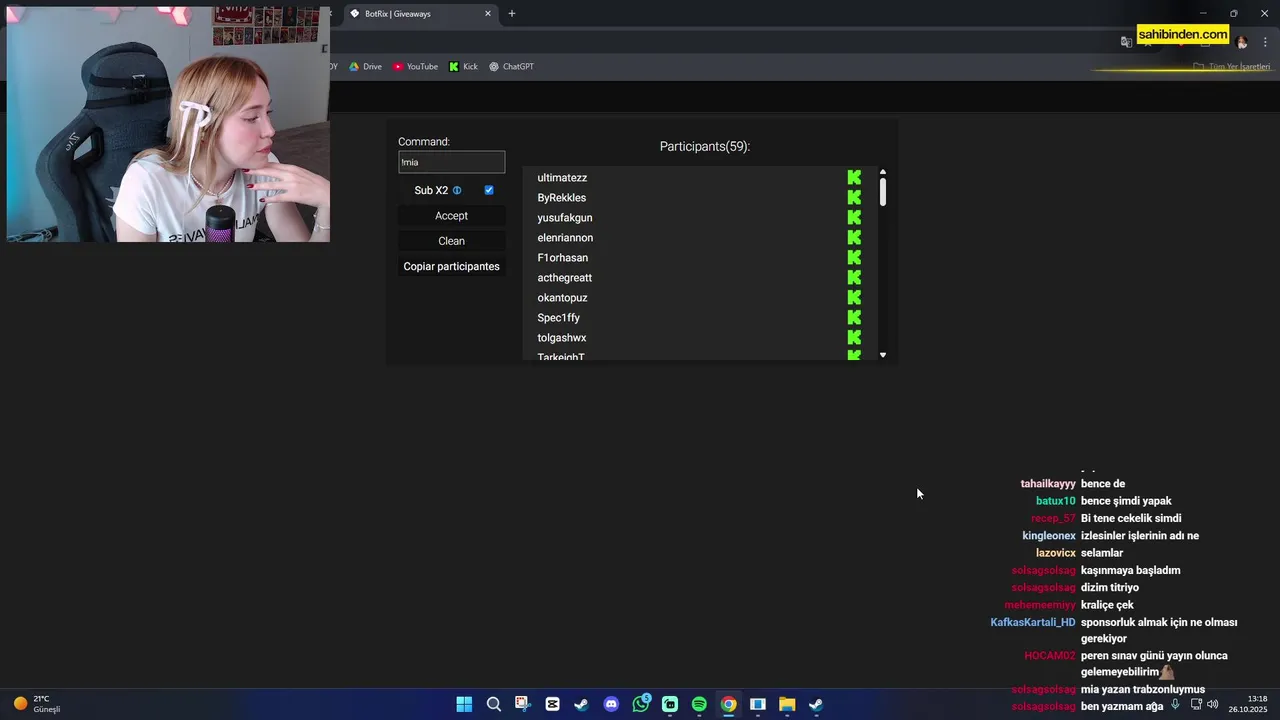Screen dimensions: 1280x720
Task: Click the Kick icon beside yusufakgun
Action: pyautogui.click(x=854, y=217)
